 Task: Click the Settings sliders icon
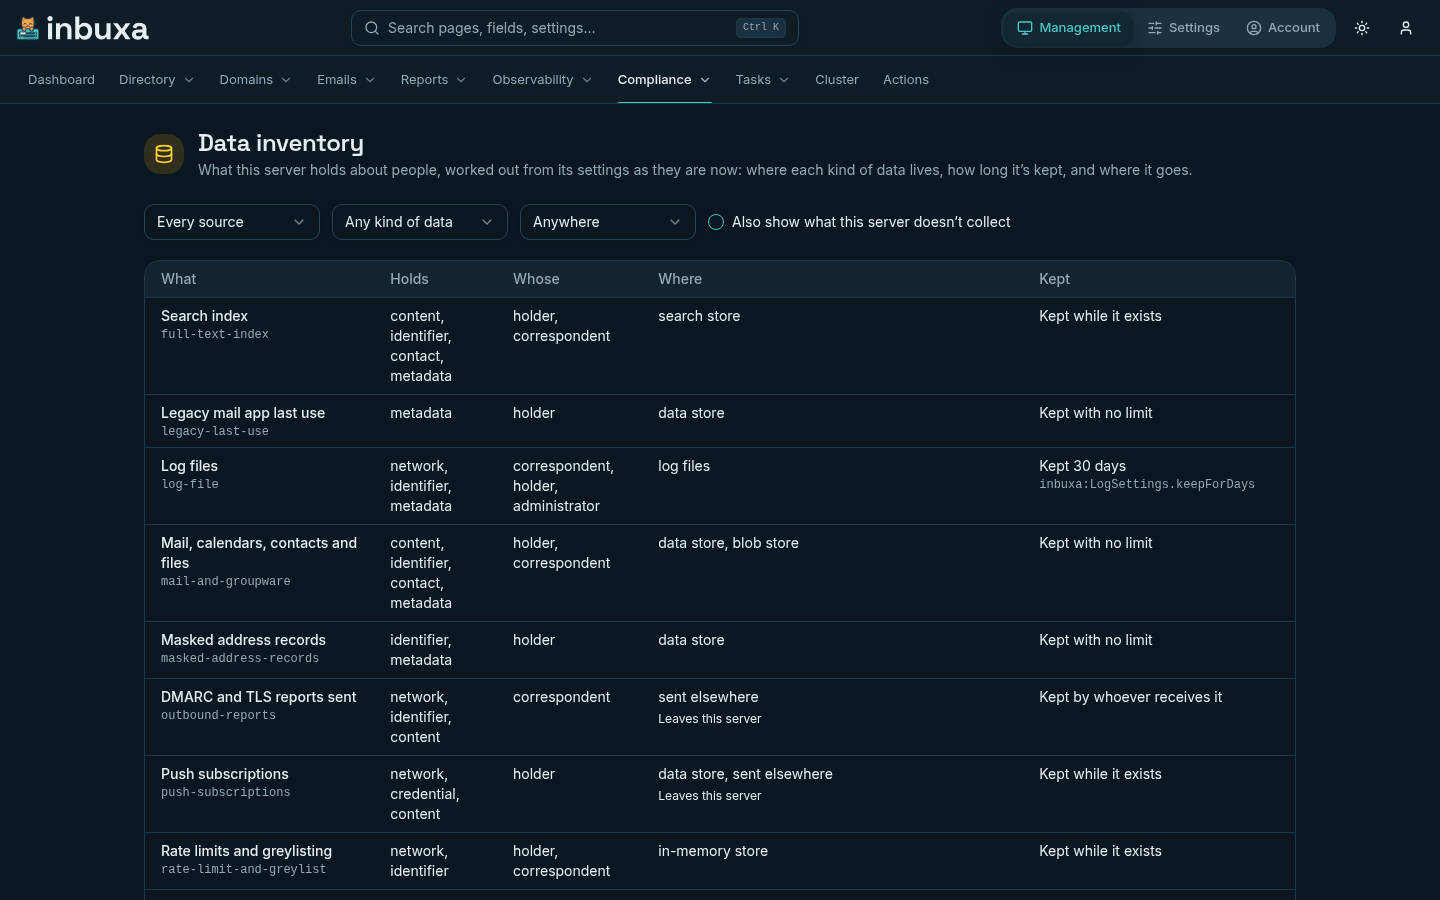1155,28
